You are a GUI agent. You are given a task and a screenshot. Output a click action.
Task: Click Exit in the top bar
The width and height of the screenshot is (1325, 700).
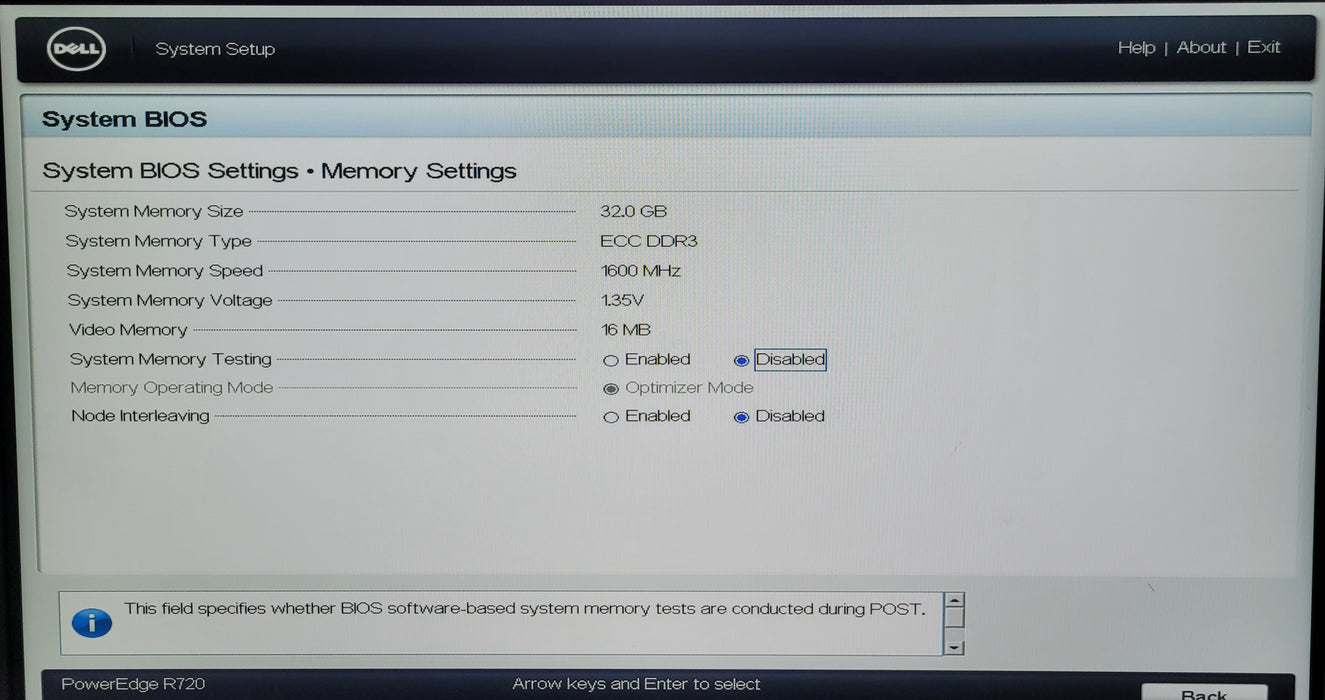(x=1264, y=47)
